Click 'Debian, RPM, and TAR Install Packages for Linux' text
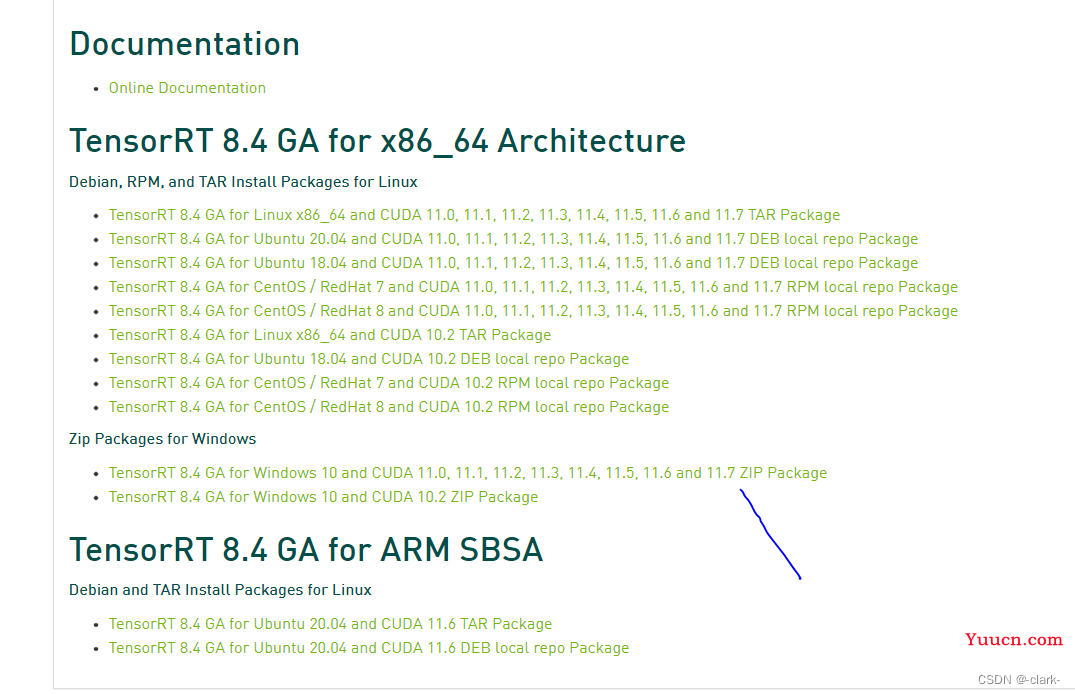 click(x=243, y=182)
